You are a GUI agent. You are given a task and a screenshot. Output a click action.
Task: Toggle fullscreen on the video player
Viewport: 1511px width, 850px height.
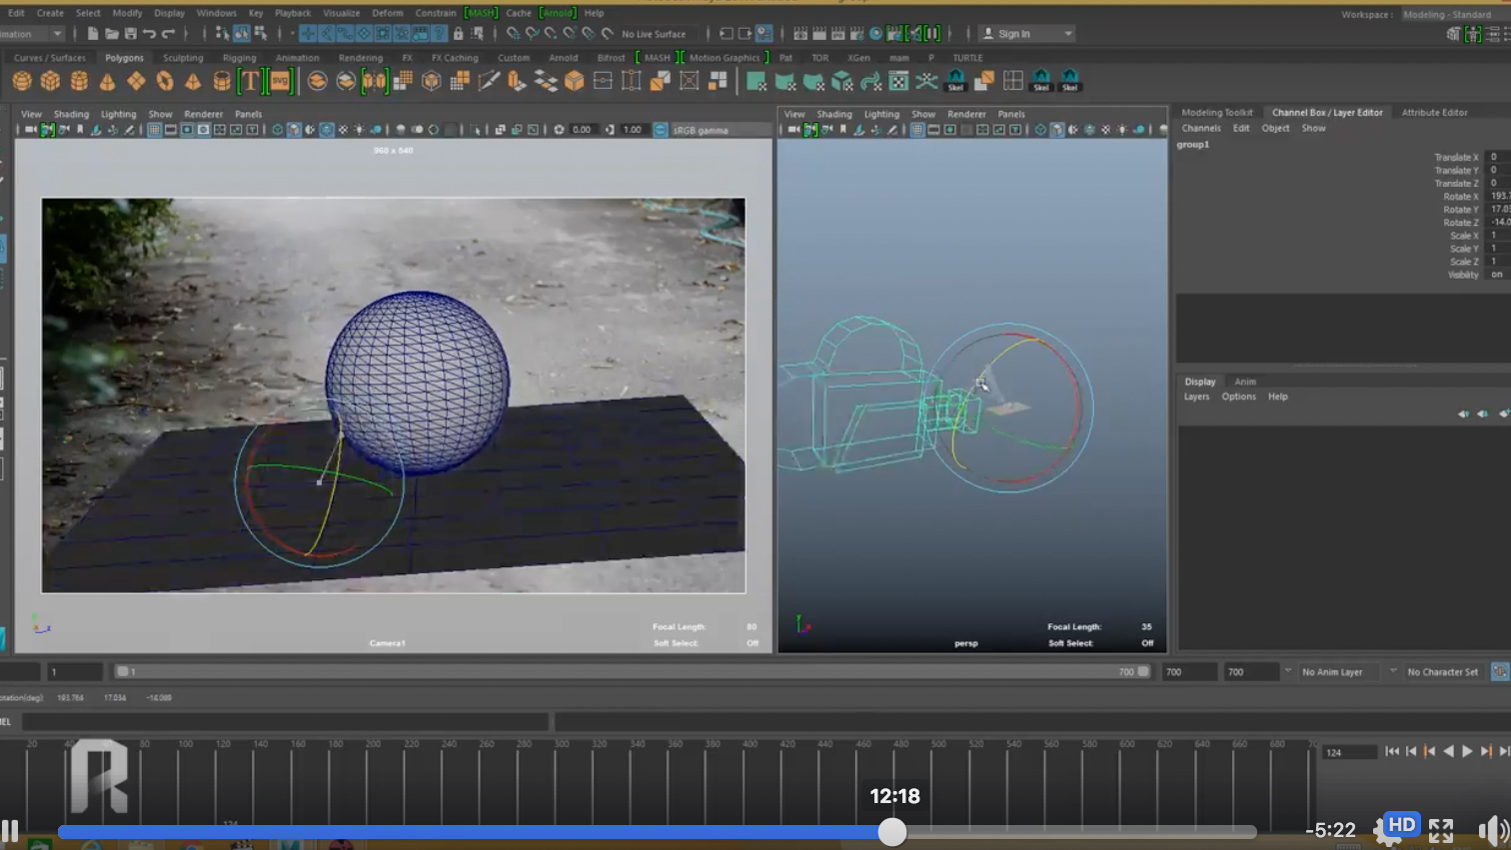coord(1440,830)
